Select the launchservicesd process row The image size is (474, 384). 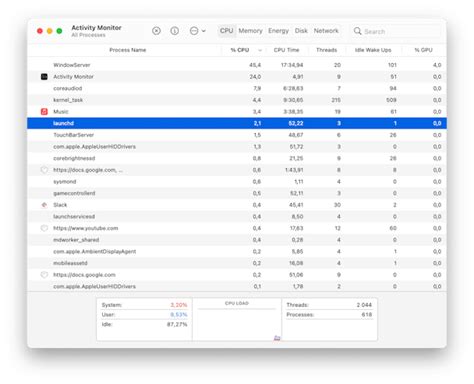[x=237, y=217]
